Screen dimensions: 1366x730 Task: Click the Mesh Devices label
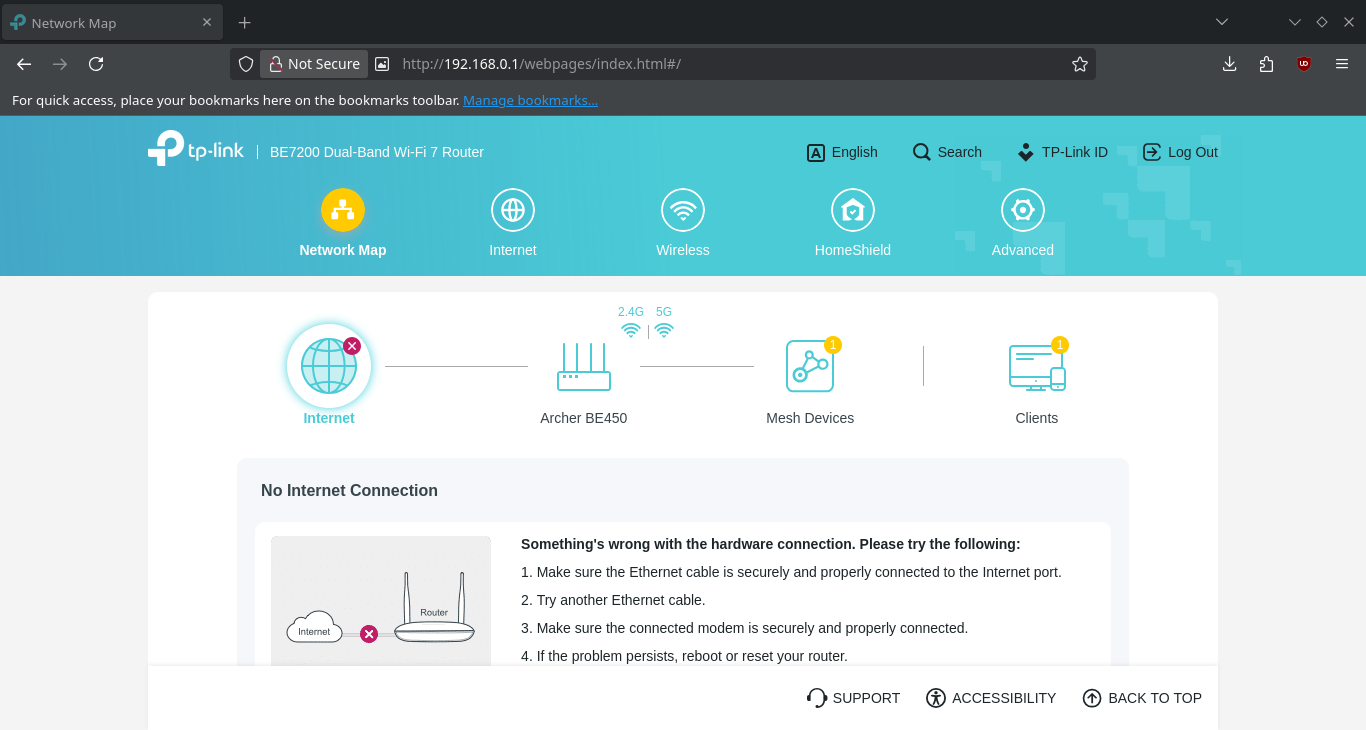(x=810, y=418)
